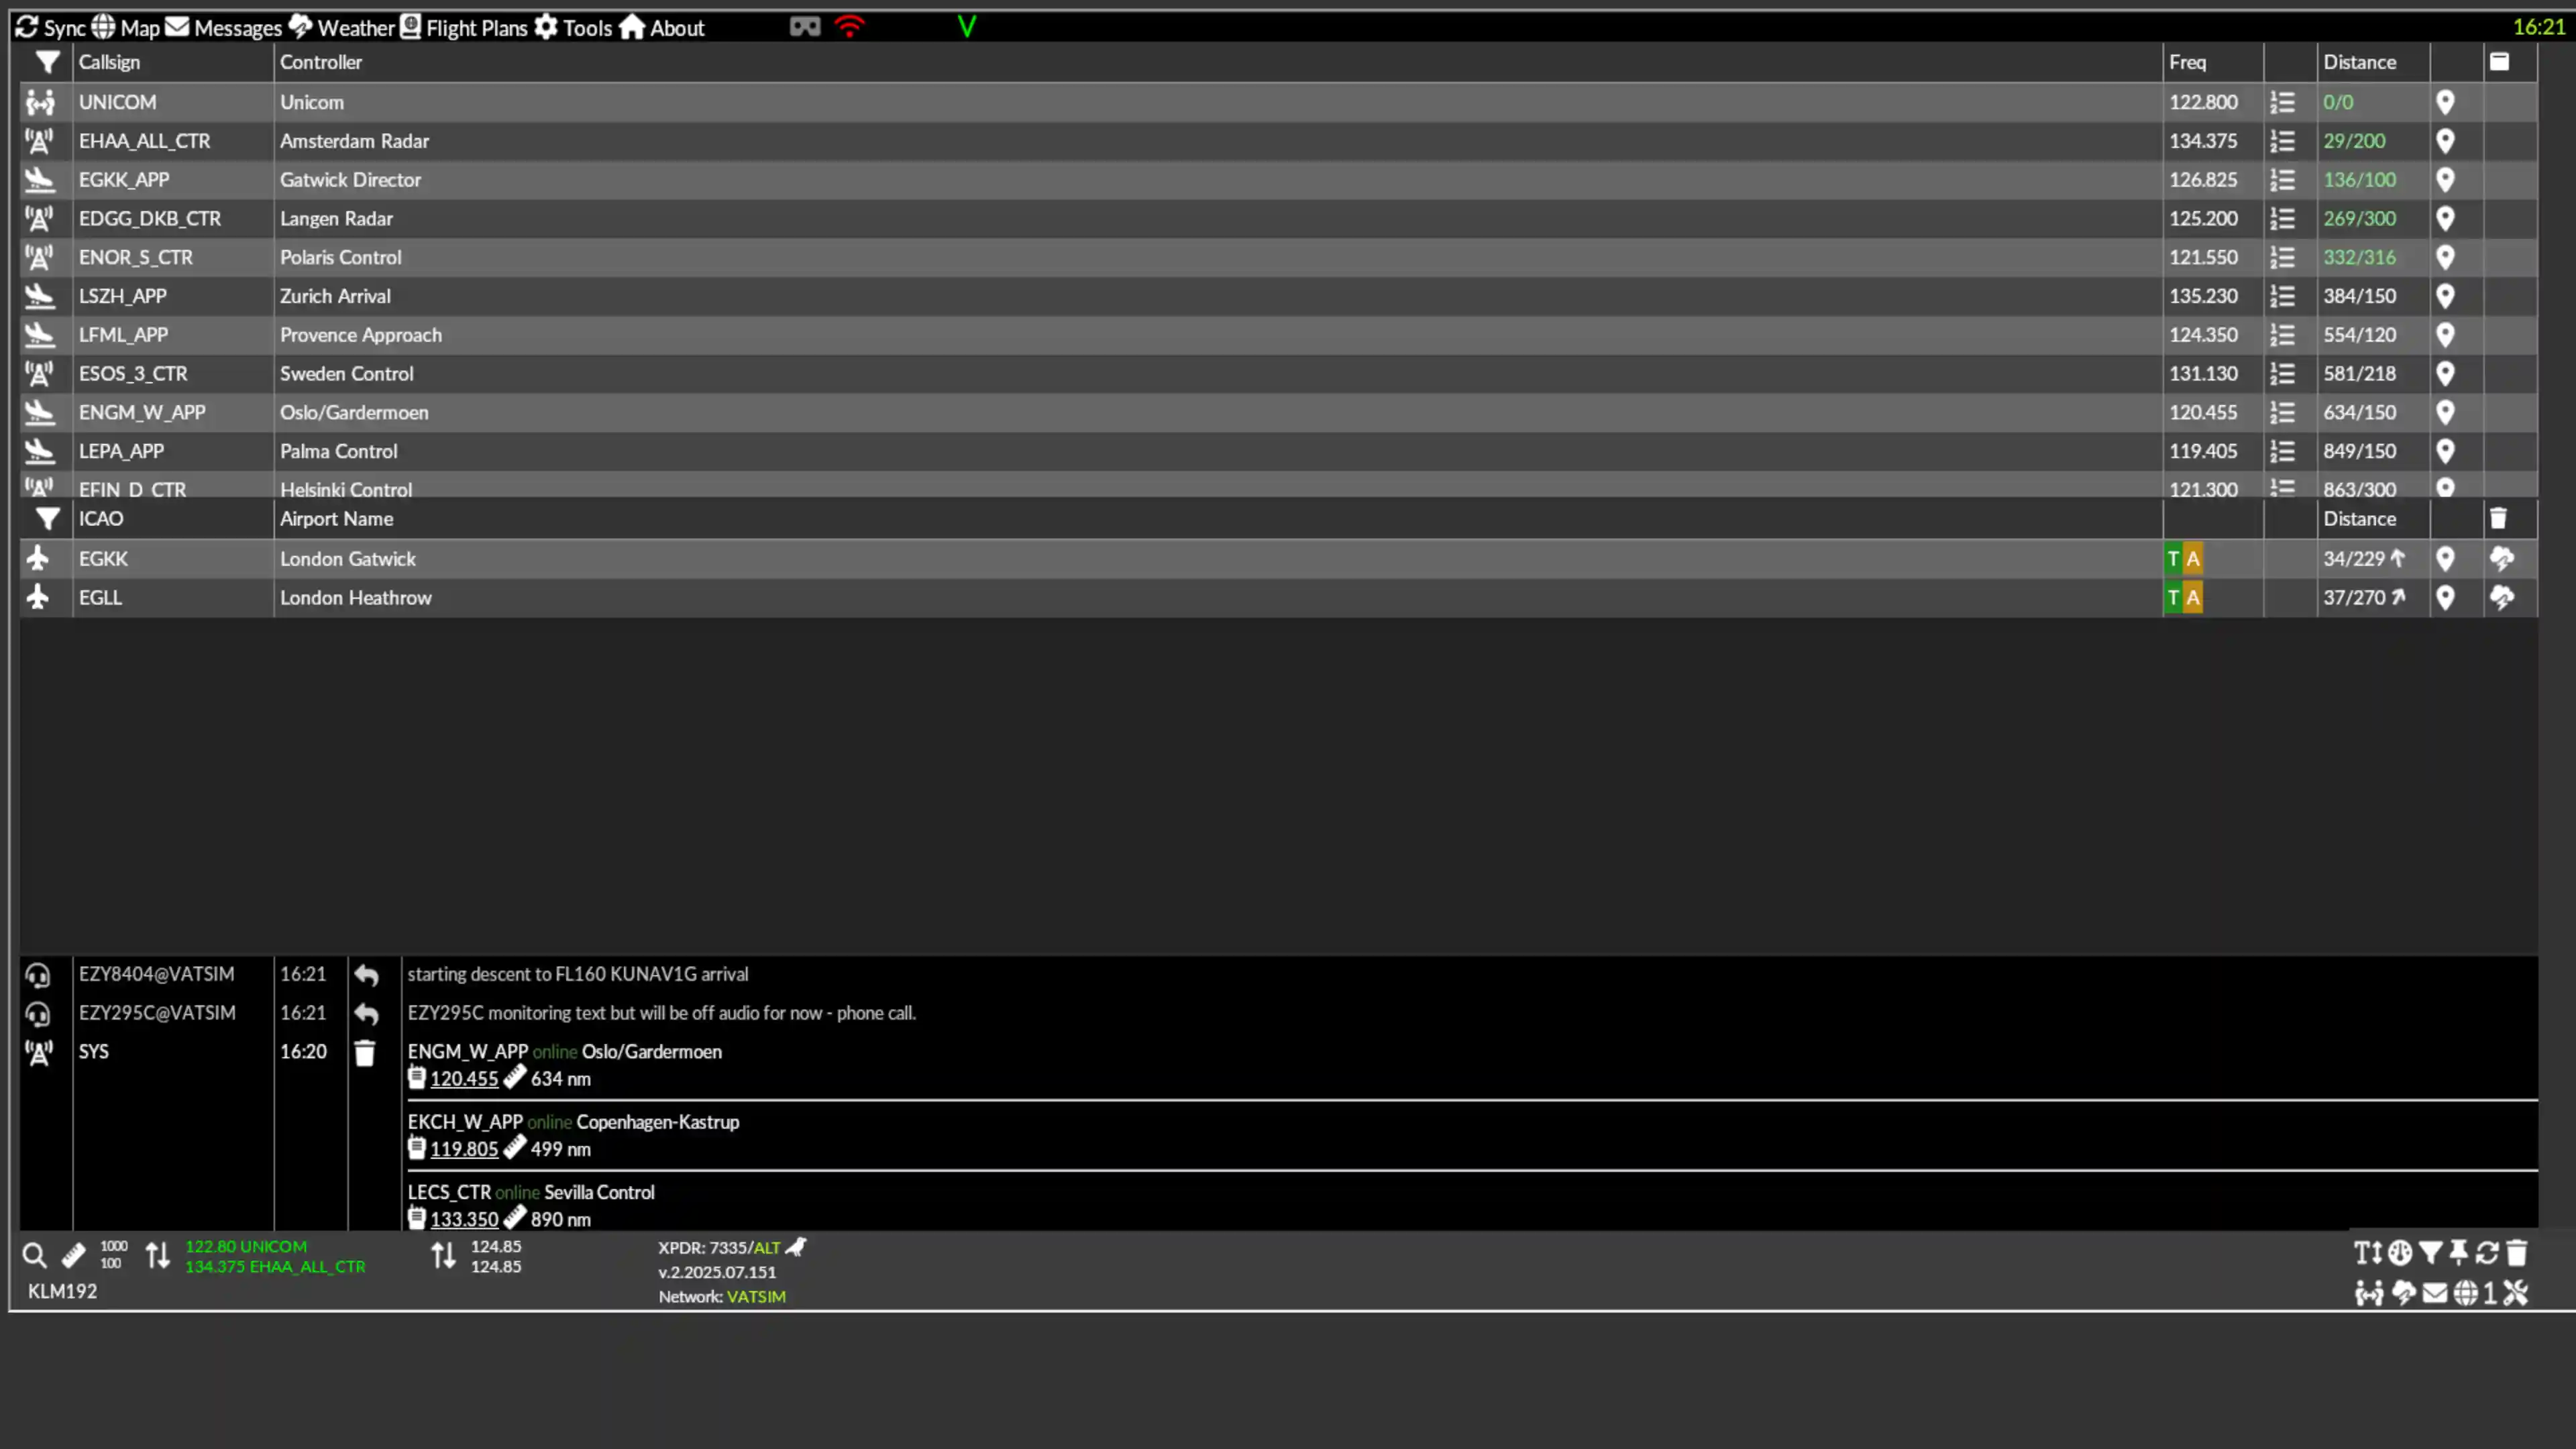Viewport: 2576px width, 1449px height.
Task: Collapse the controller panel with header button
Action: (2499, 62)
